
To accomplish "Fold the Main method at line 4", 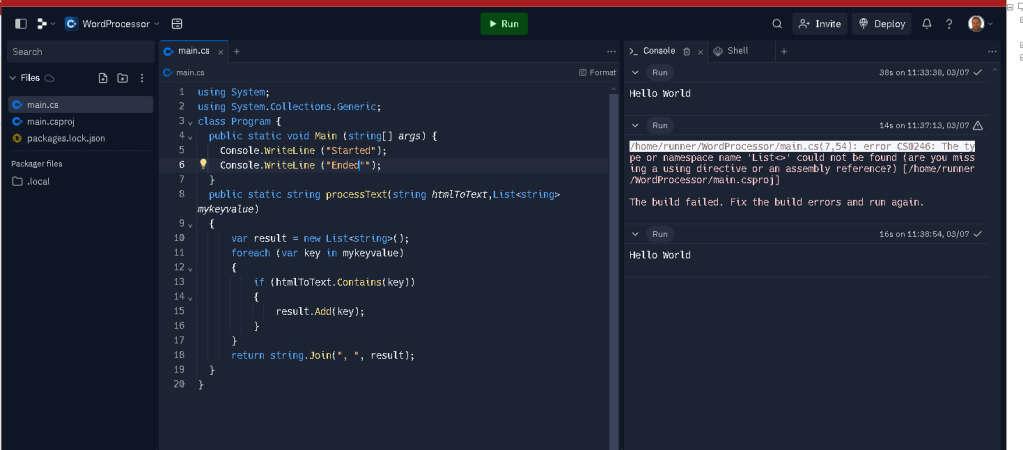I will tap(190, 137).
